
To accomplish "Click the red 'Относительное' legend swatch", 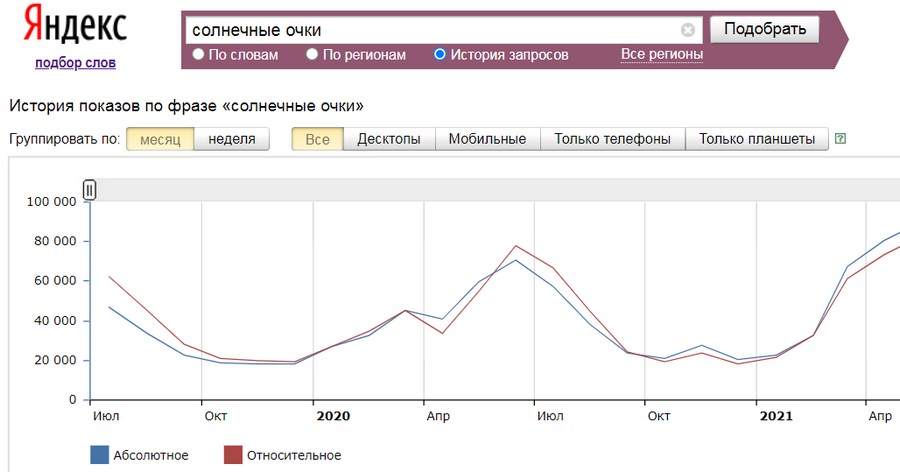I will click(232, 455).
